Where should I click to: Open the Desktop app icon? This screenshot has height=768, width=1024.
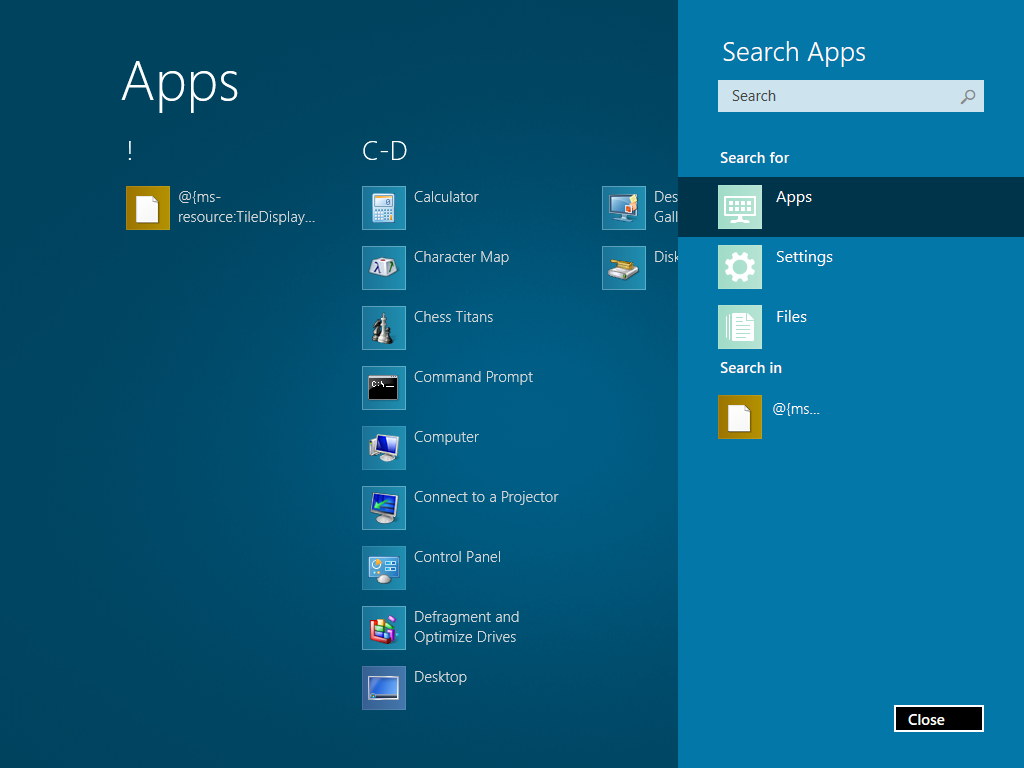point(383,688)
